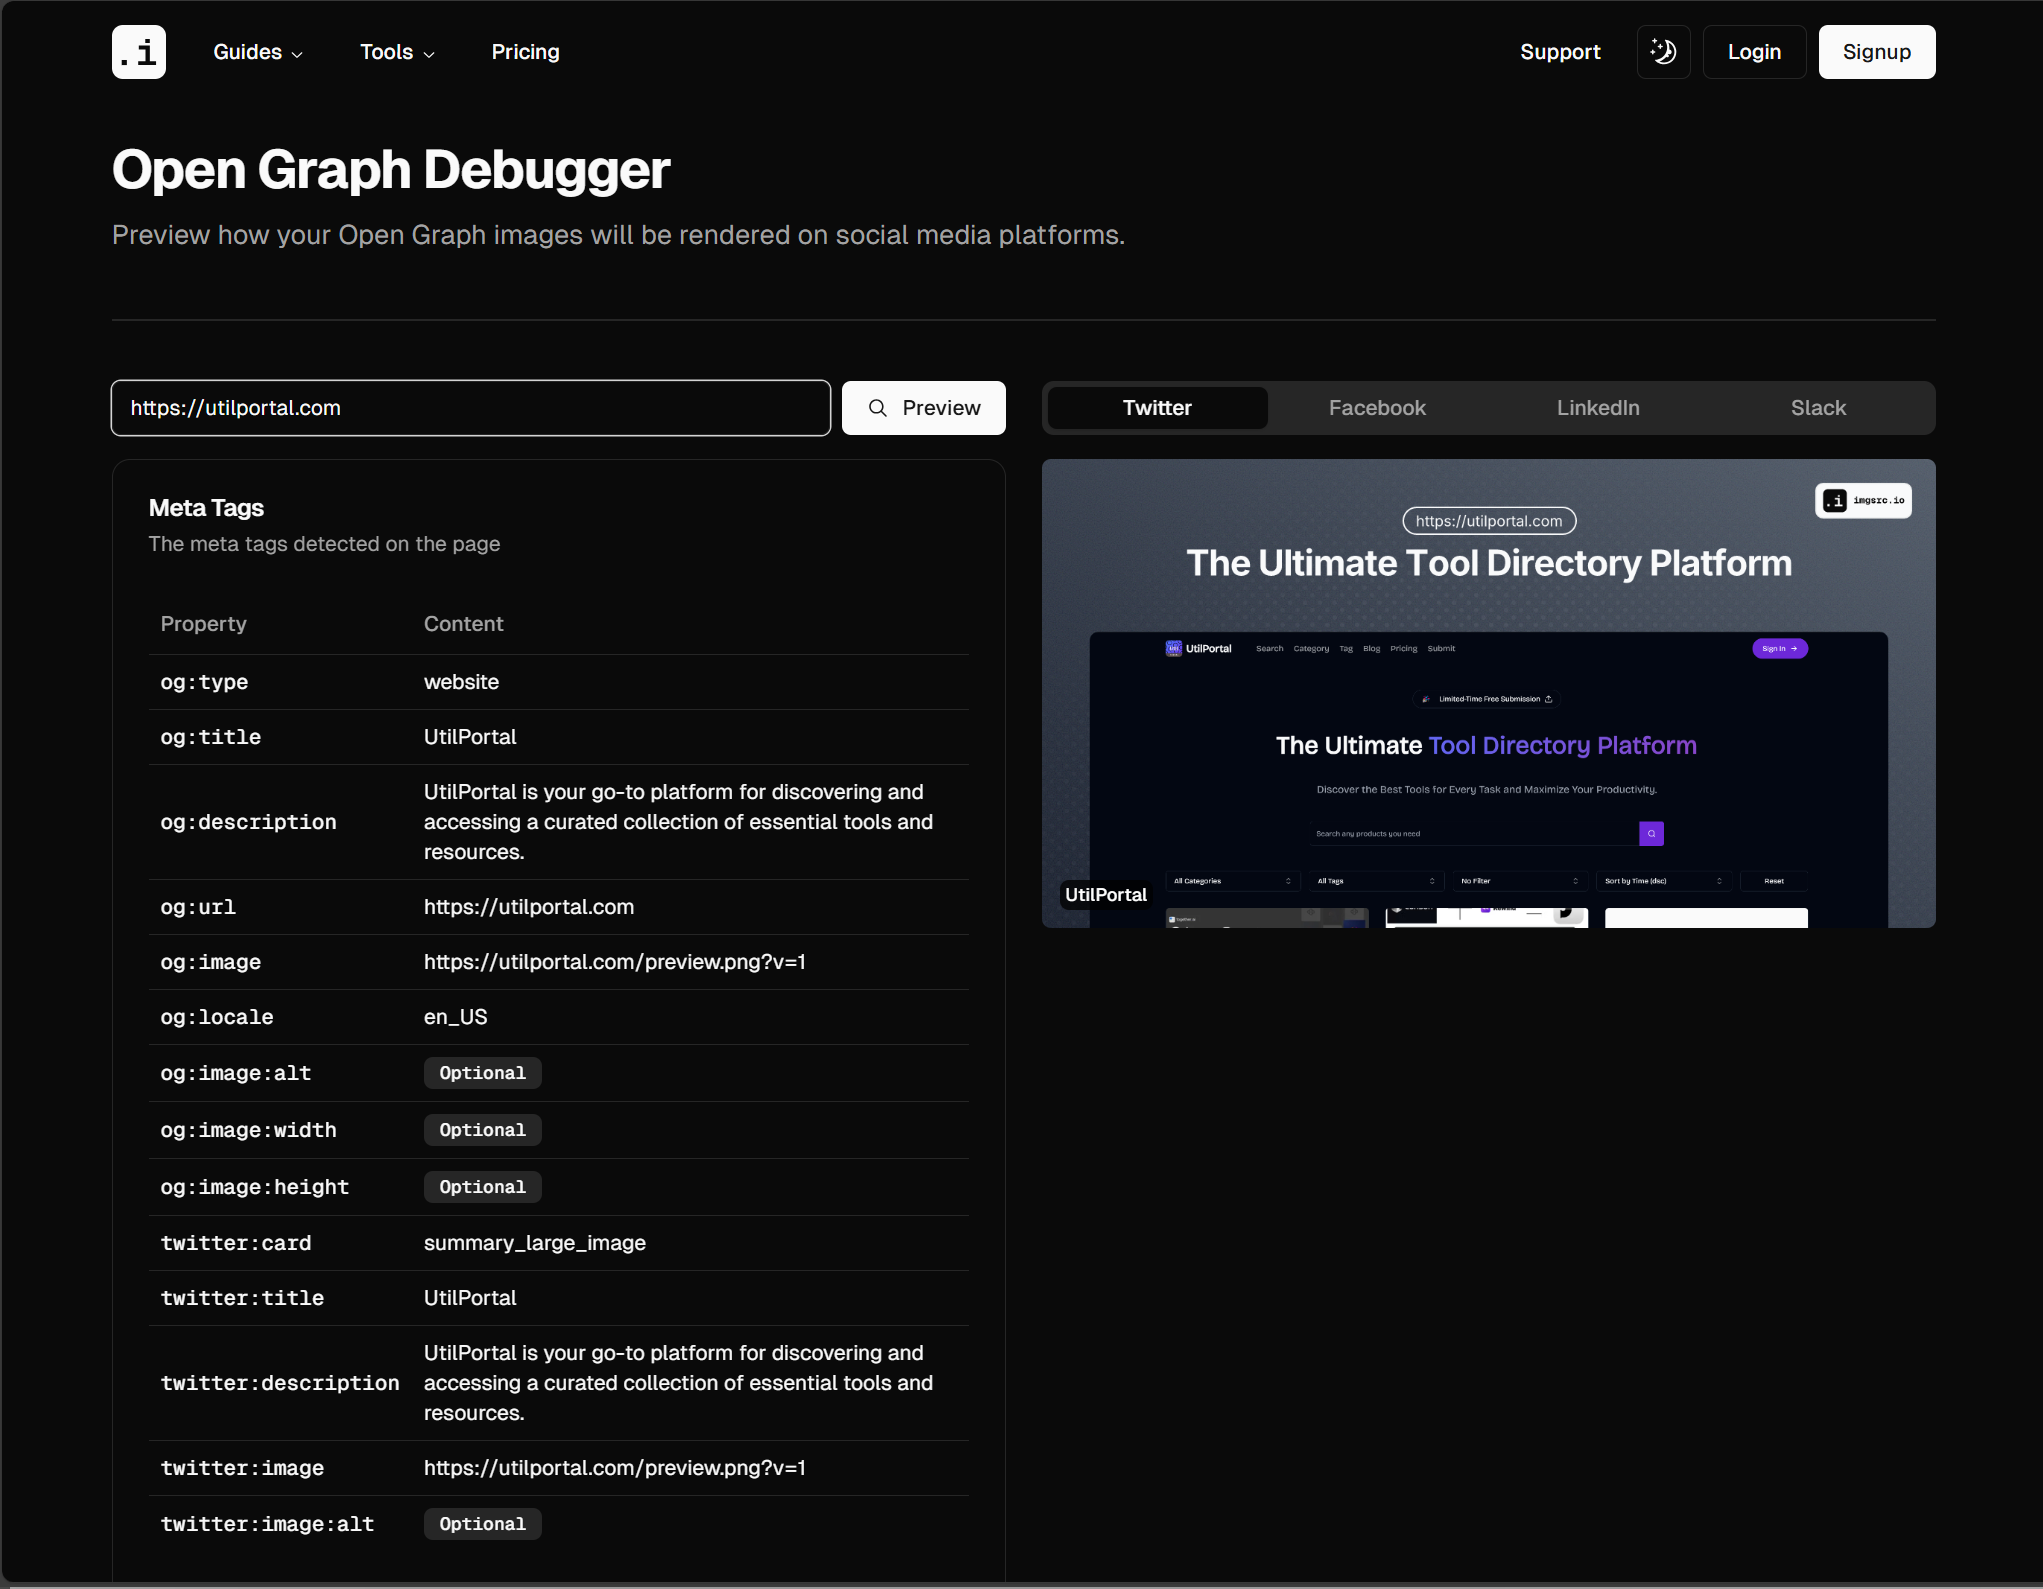Click the Optional badge for og:image:height
This screenshot has height=1589, width=2043.
click(x=482, y=1187)
